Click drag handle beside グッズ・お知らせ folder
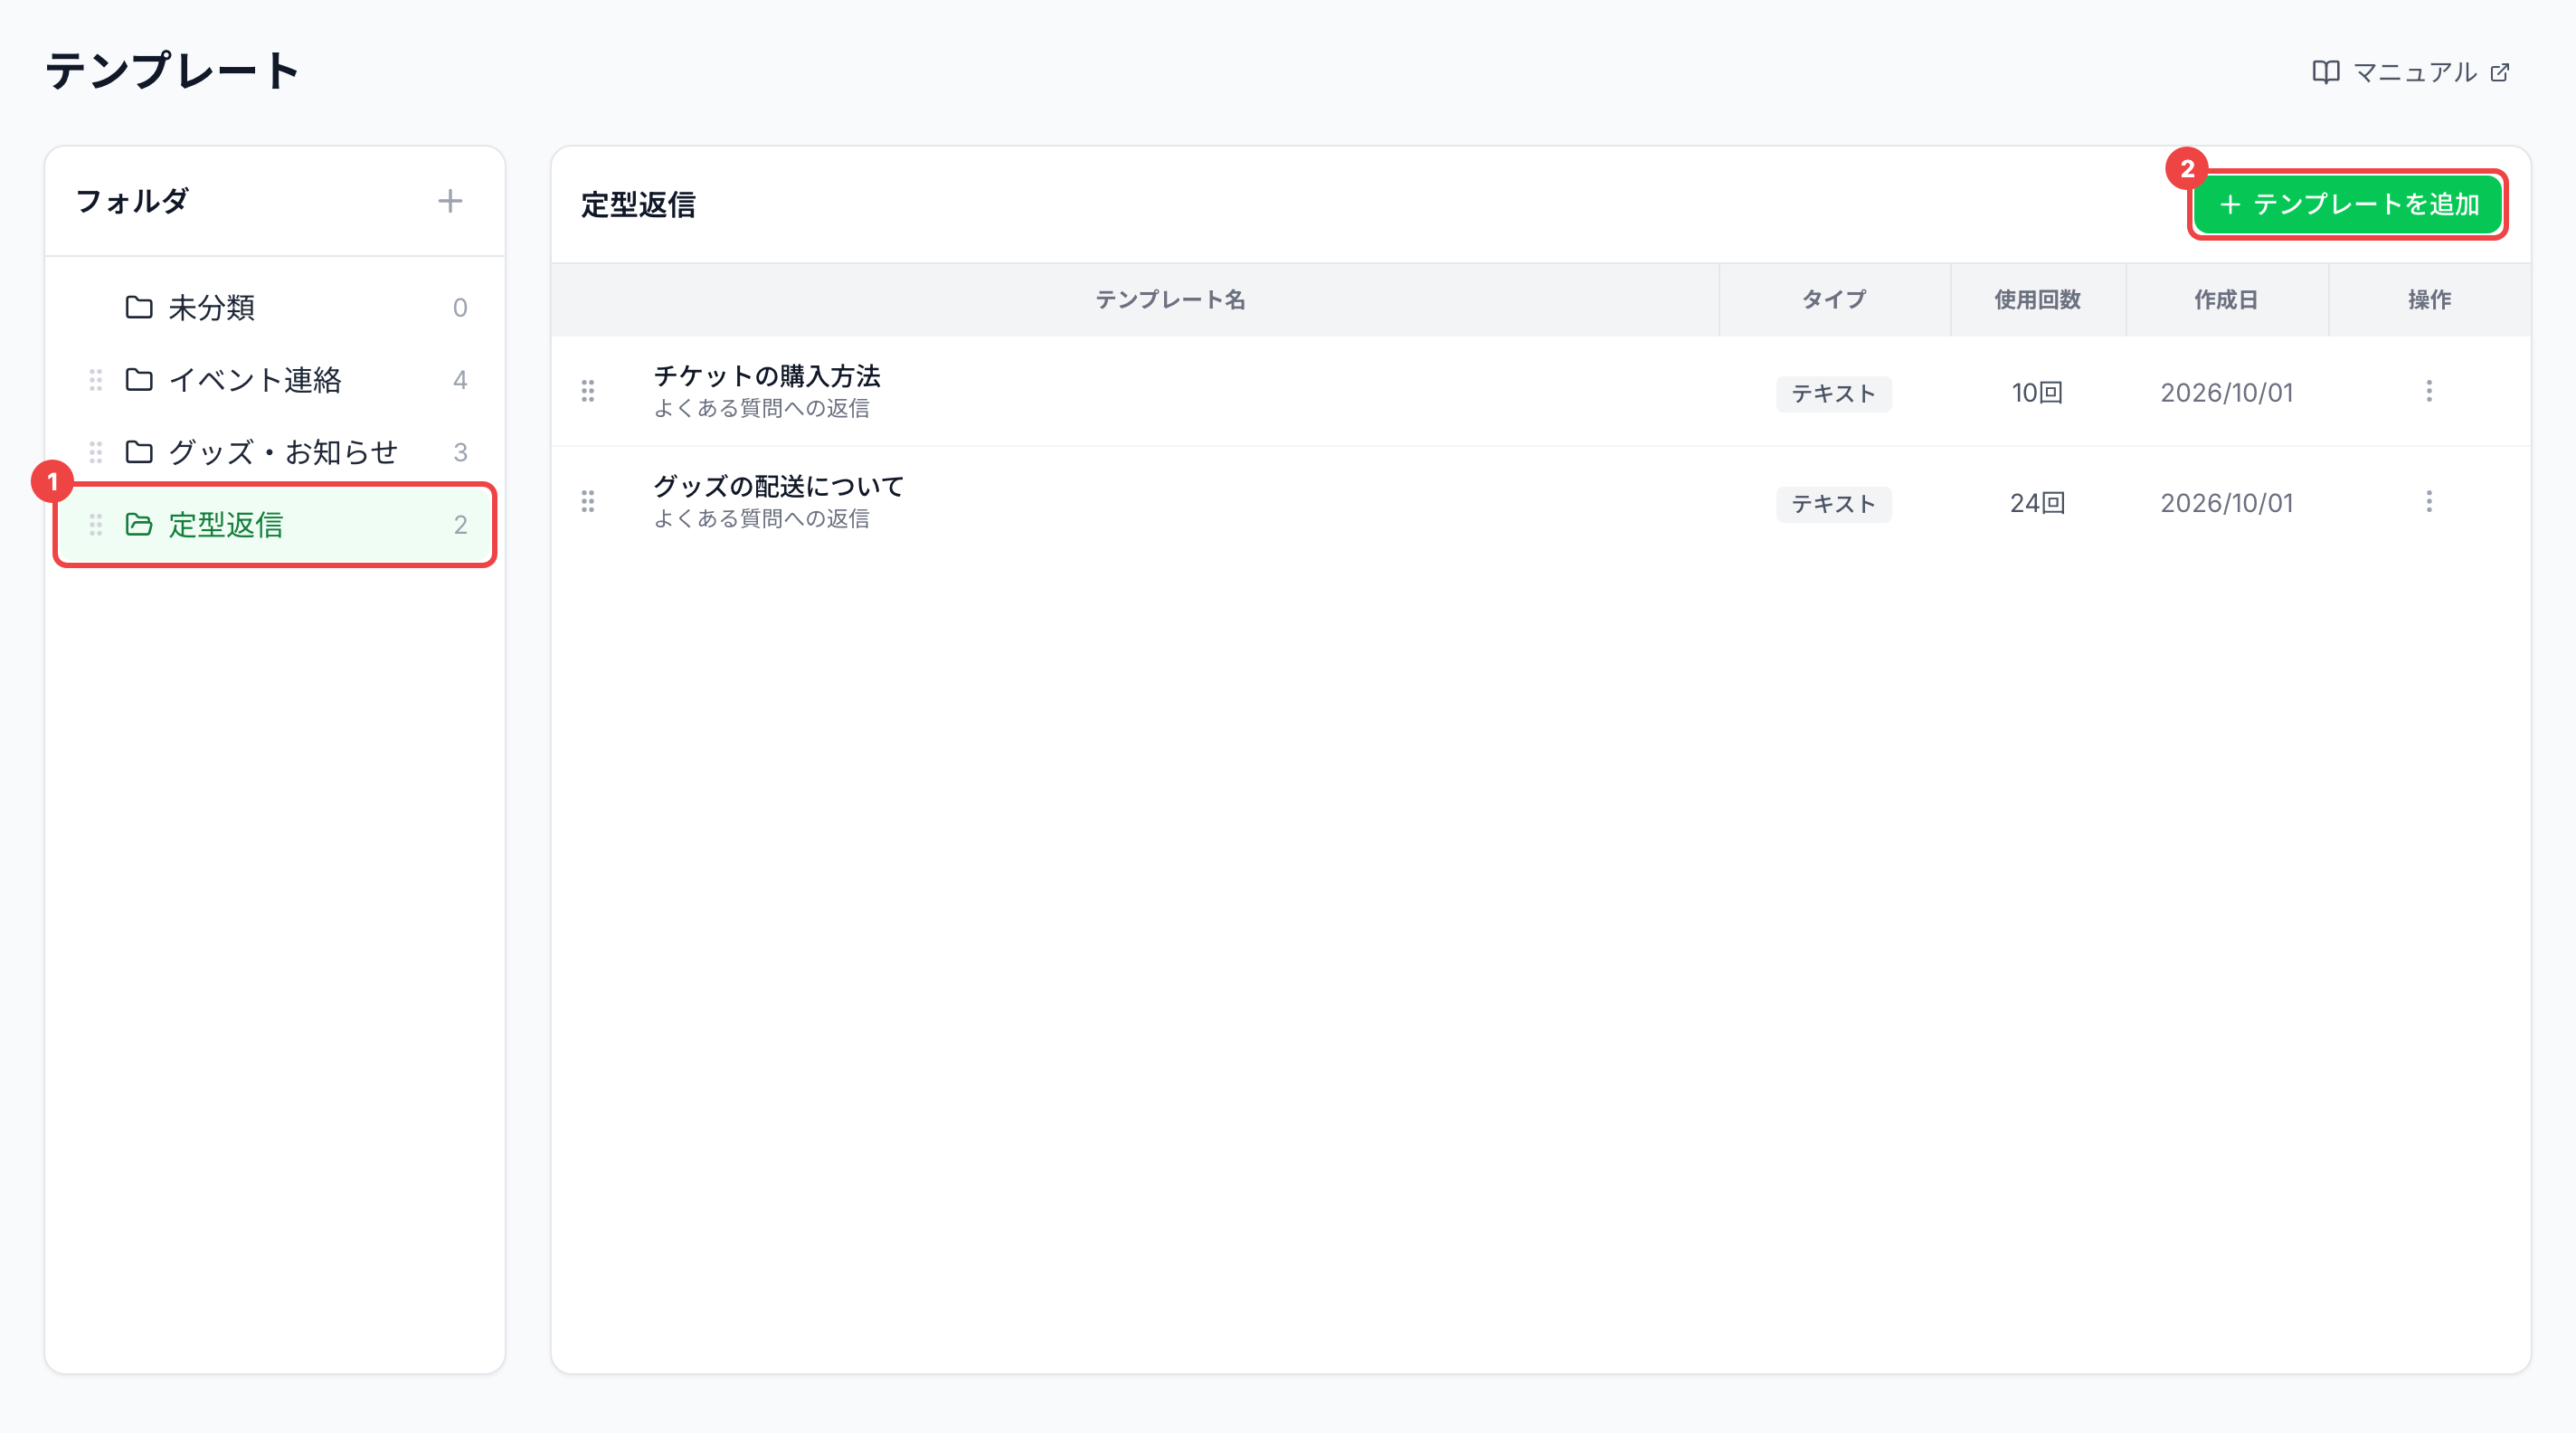This screenshot has width=2576, height=1433. click(96, 452)
